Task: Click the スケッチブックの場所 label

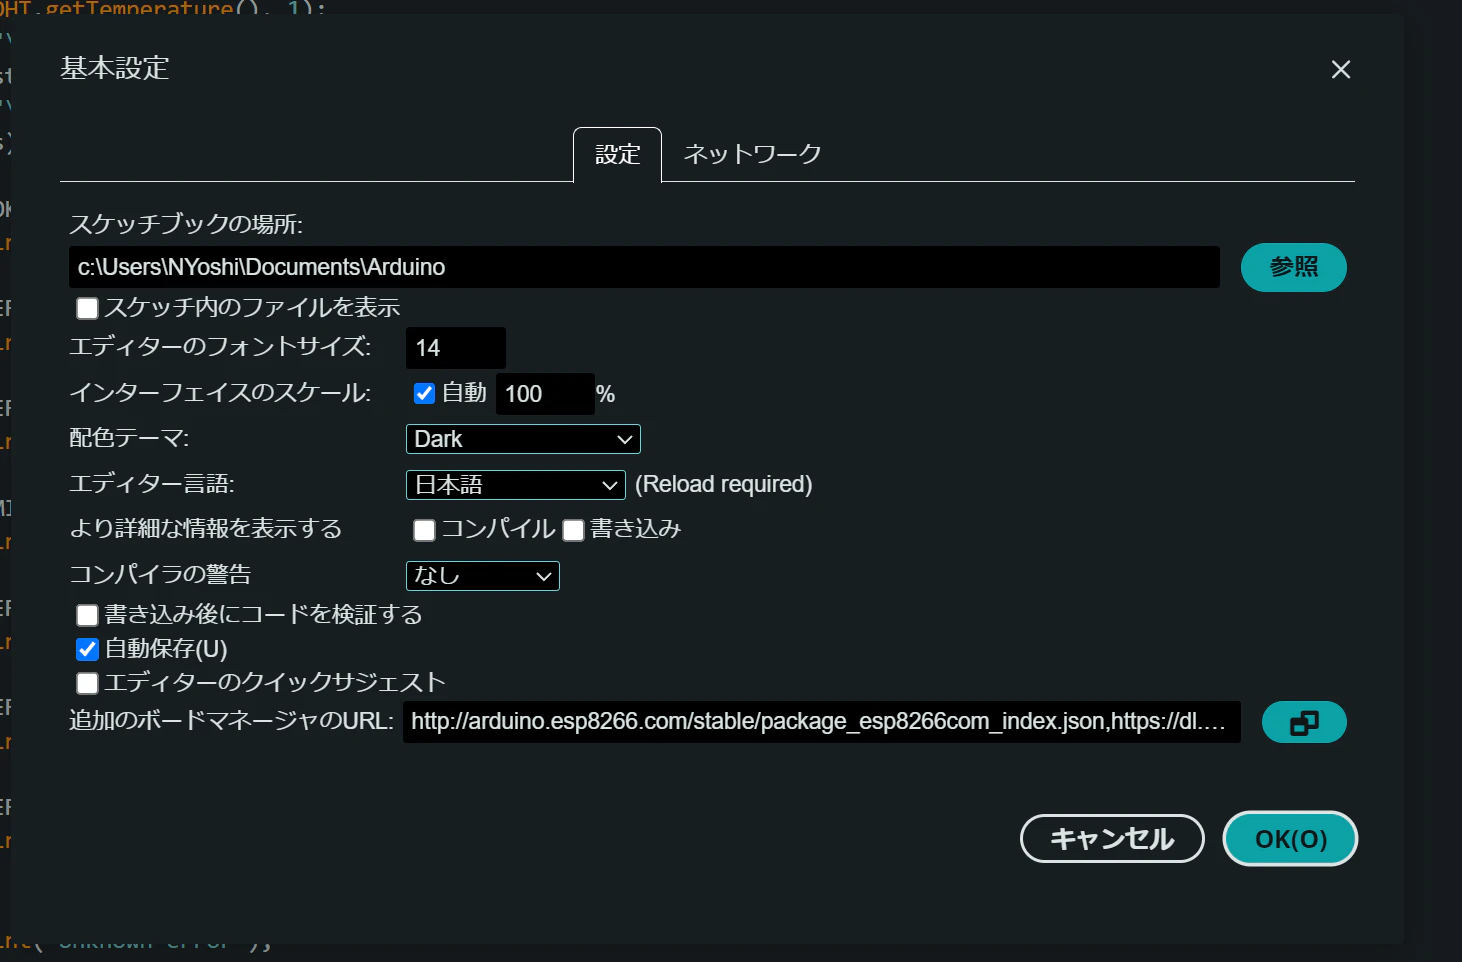Action: pos(186,224)
